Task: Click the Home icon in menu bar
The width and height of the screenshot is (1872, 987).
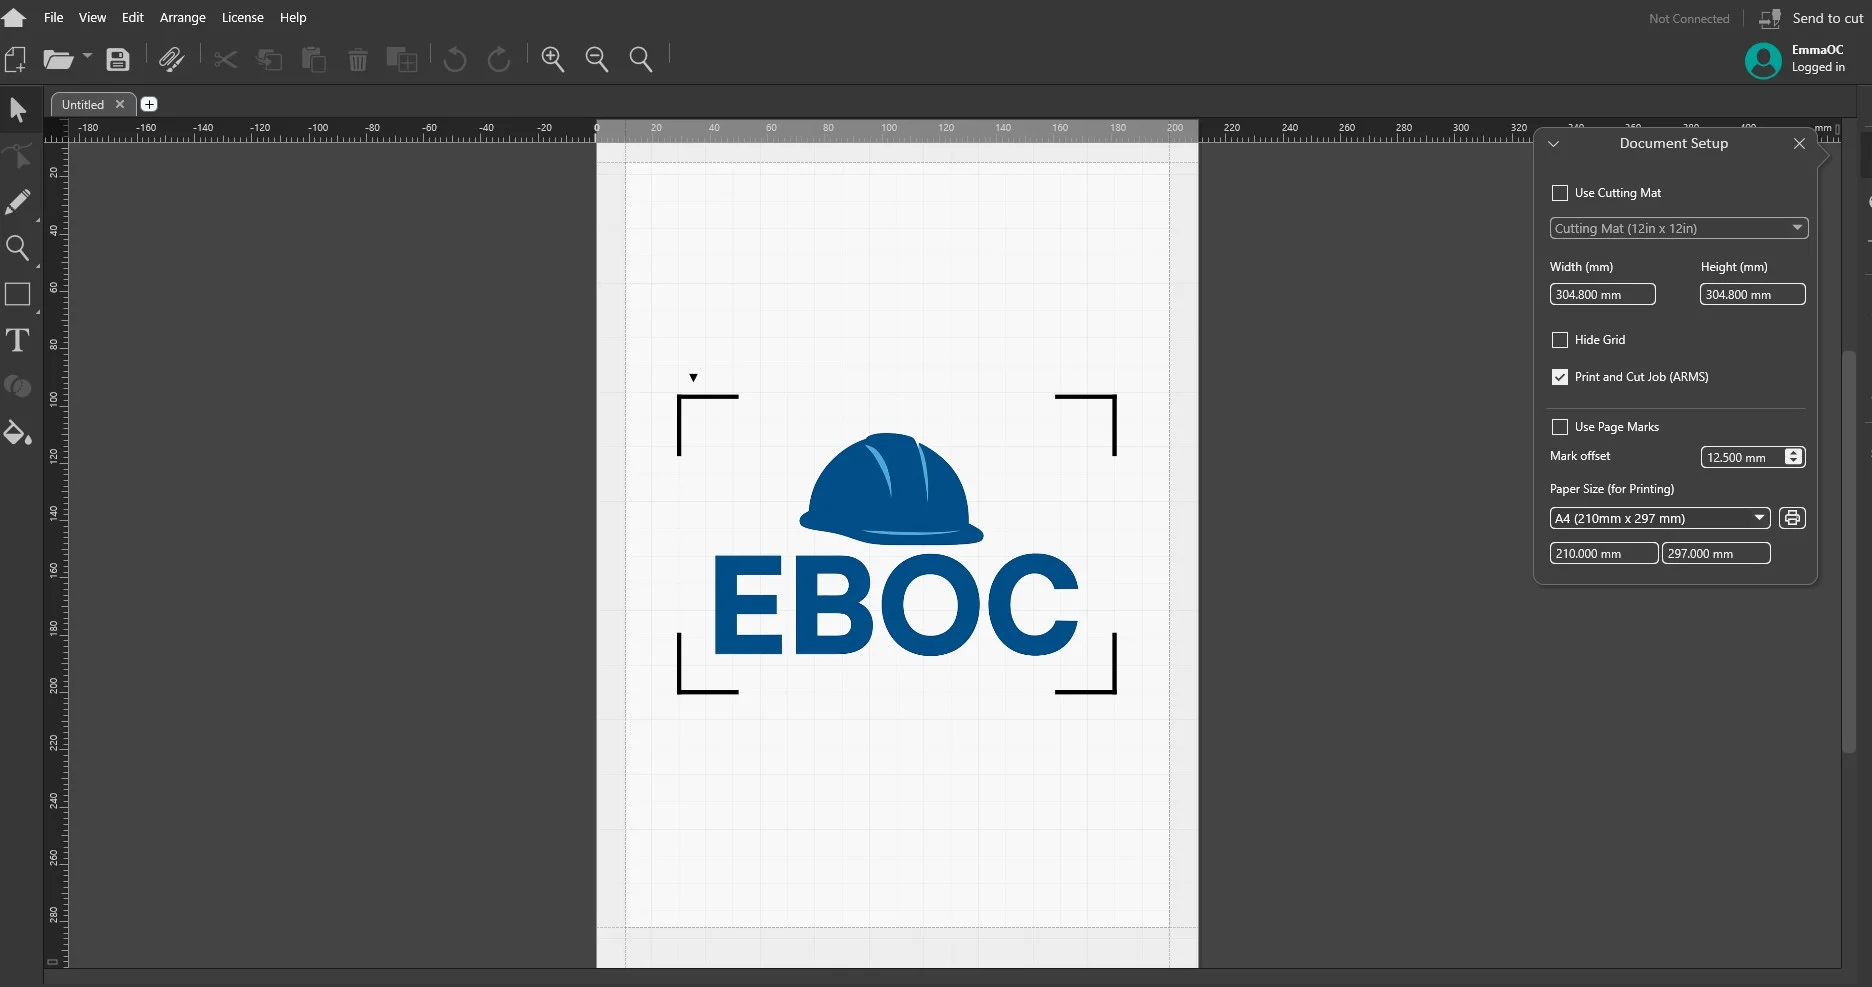Action: (x=14, y=17)
